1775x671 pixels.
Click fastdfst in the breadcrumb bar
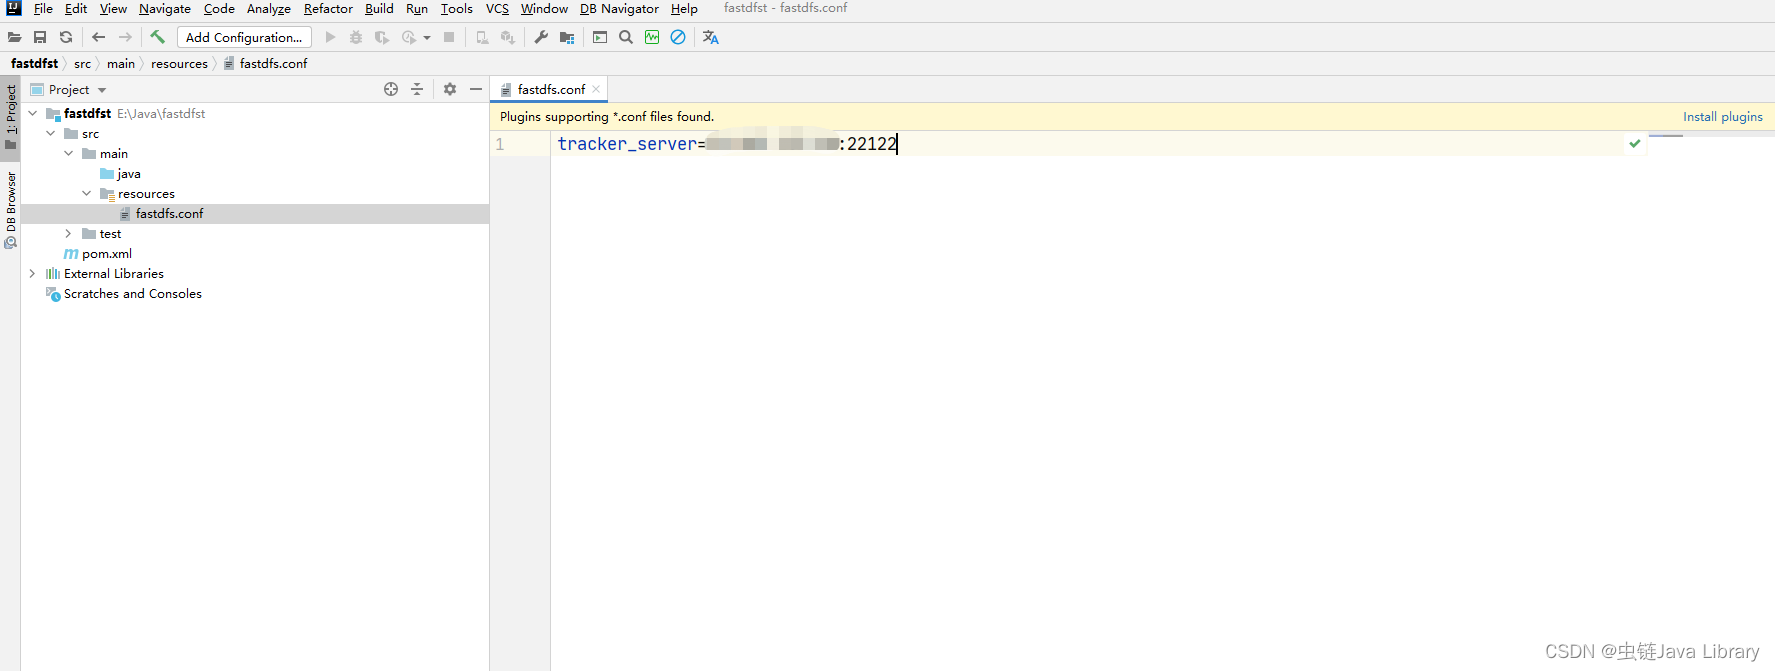coord(34,63)
